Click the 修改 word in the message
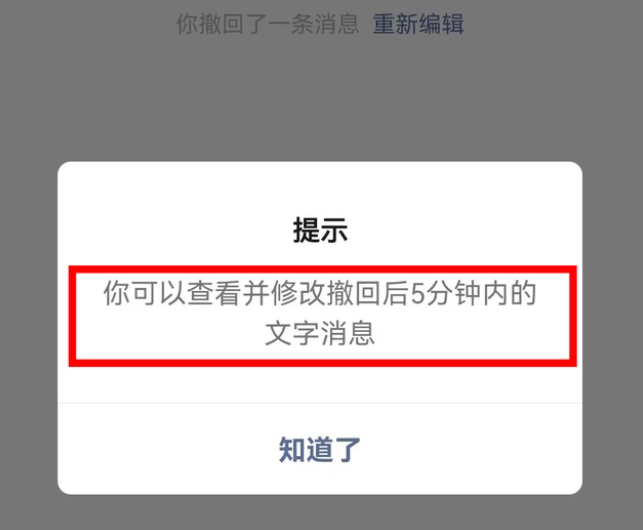The width and height of the screenshot is (643, 530). [x=298, y=293]
